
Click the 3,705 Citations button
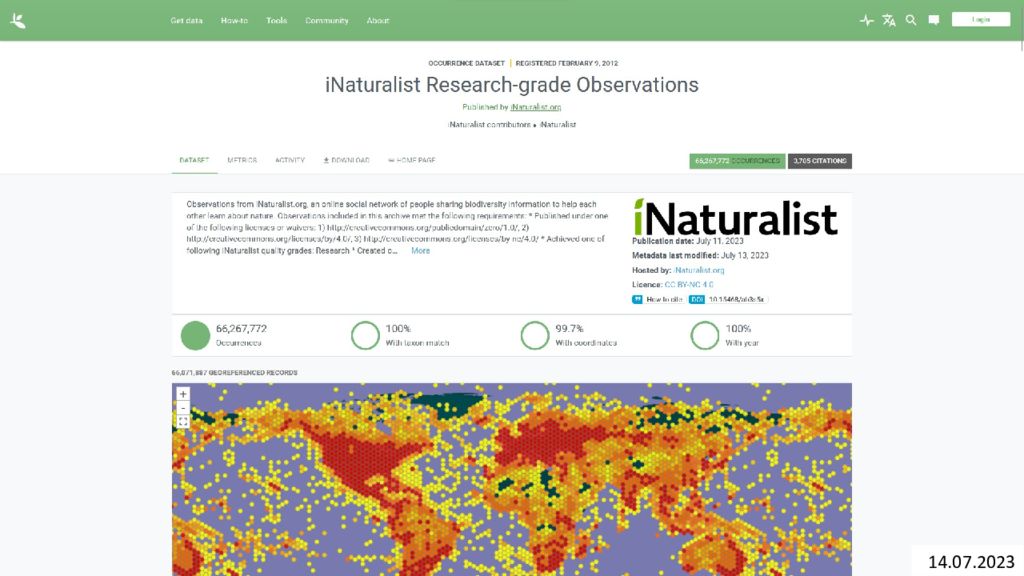[820, 161]
